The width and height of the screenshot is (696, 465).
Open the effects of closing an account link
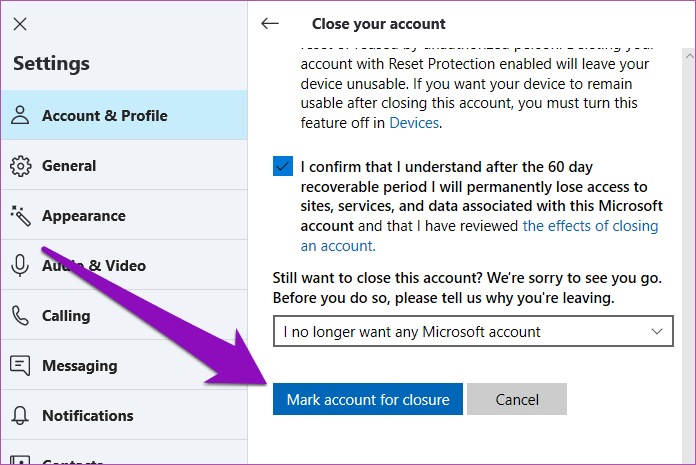click(479, 236)
